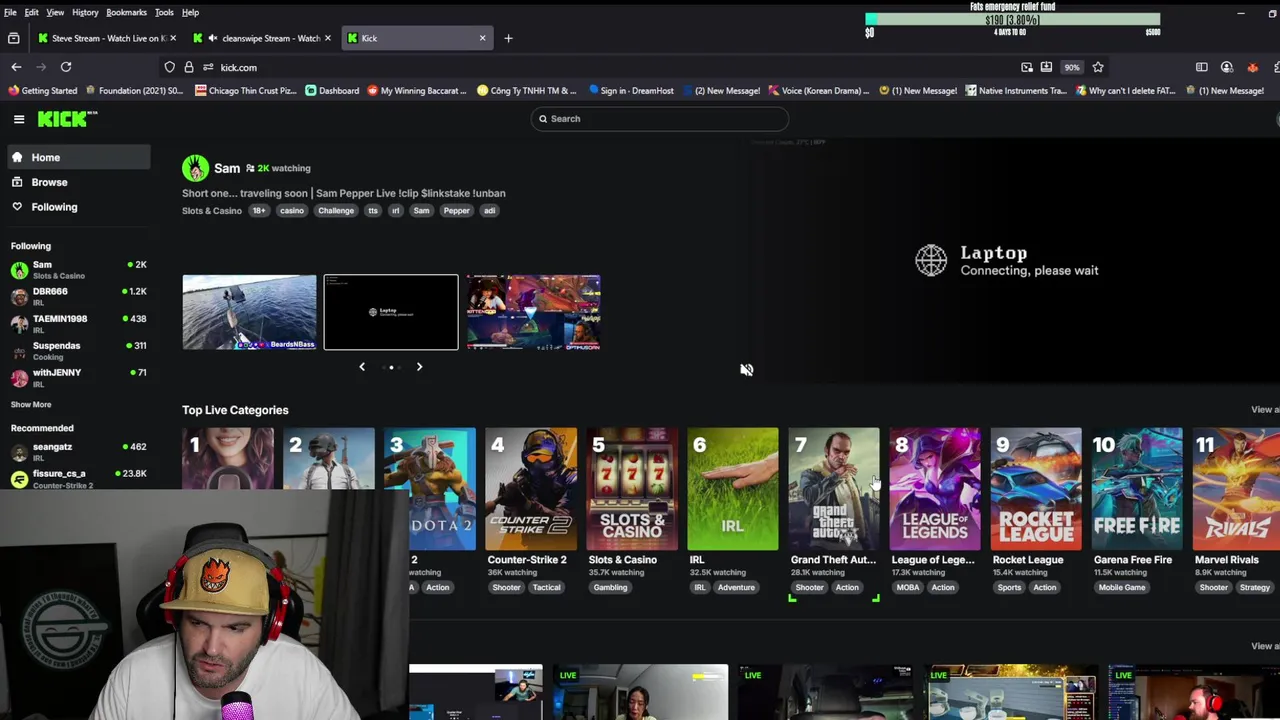This screenshot has width=1280, height=720.
Task: Click the Gambling tag under Slots & Casino
Action: point(610,588)
